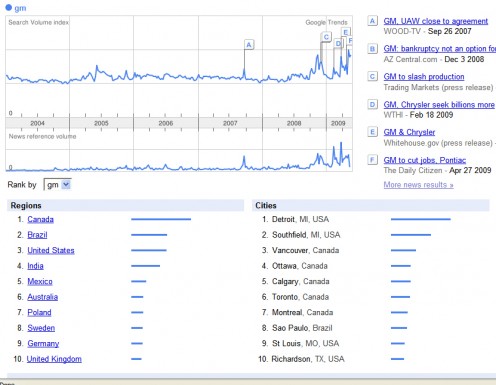The height and width of the screenshot is (385, 496).
Task: Select the Australia region link
Action: (42, 297)
